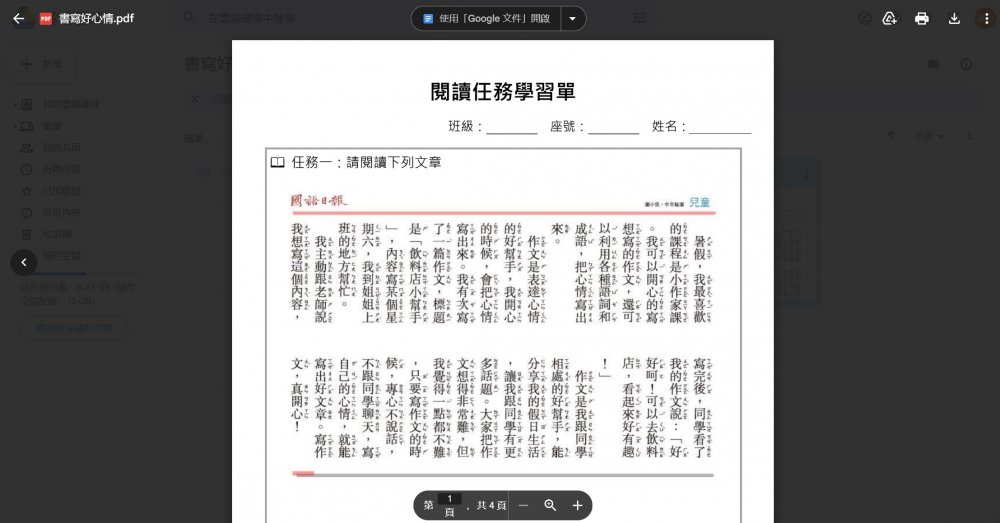1000x523 pixels.
Task: Click the magnifier to reset zoom
Action: click(x=550, y=506)
